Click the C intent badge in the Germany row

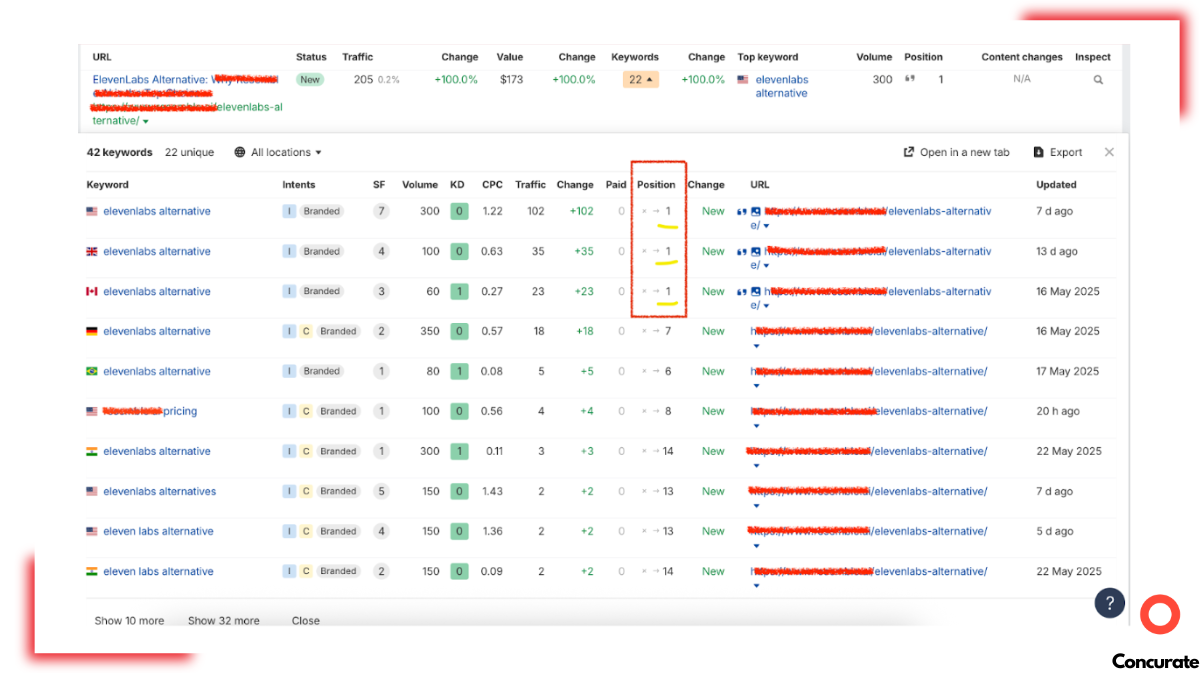306,331
